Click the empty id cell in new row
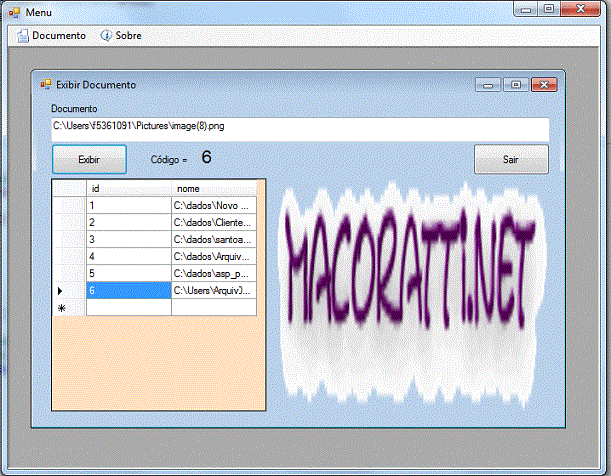The height and width of the screenshot is (476, 611). pyautogui.click(x=129, y=307)
